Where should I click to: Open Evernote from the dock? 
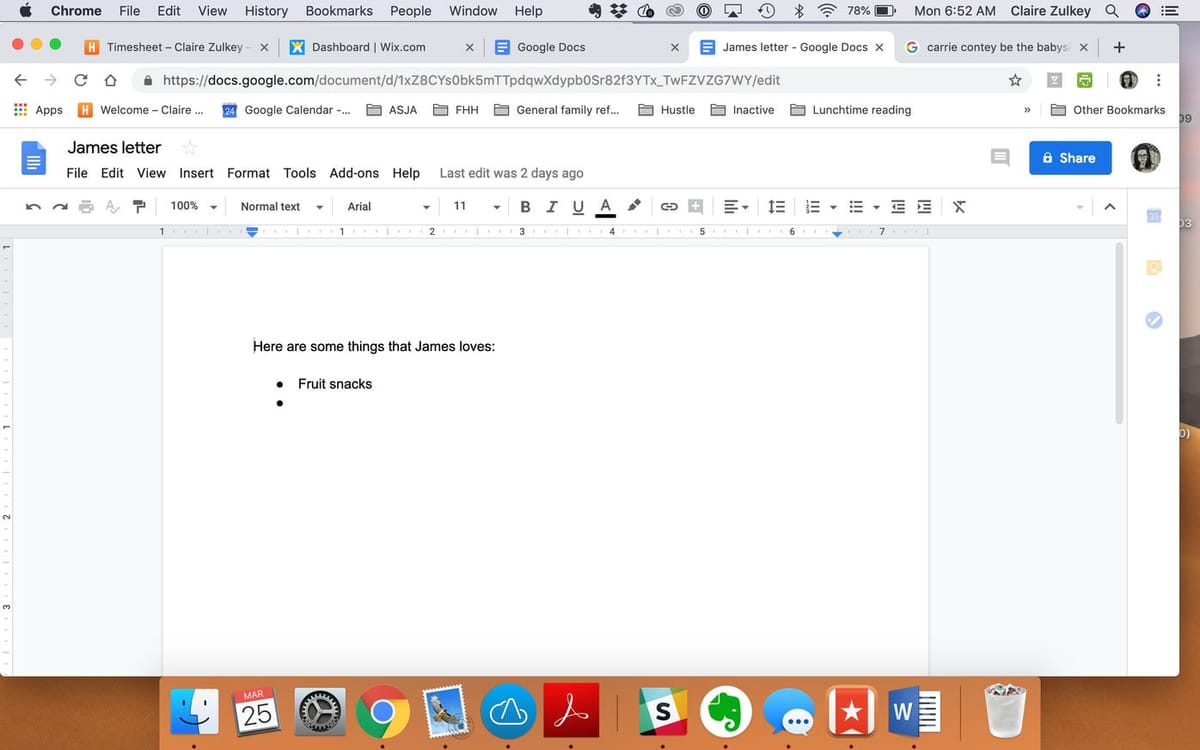pyautogui.click(x=725, y=711)
